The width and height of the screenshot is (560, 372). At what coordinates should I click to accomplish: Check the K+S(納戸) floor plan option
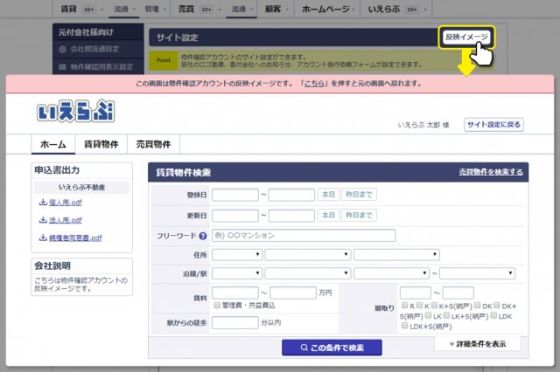[x=434, y=305]
